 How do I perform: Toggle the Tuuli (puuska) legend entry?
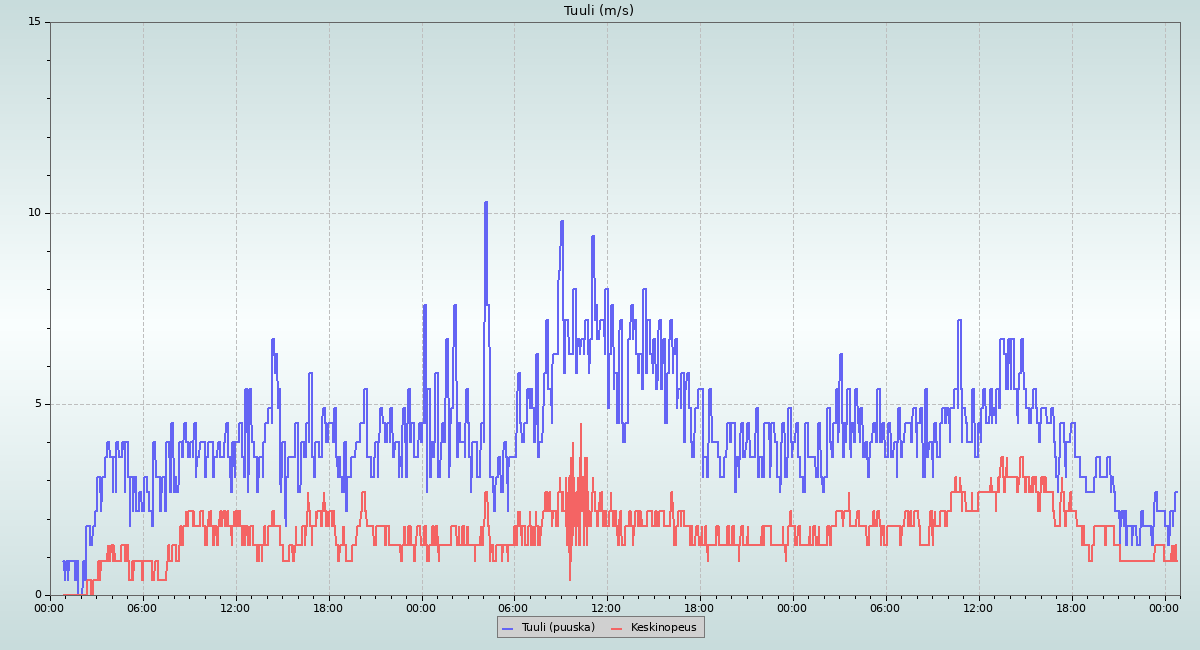coord(557,628)
